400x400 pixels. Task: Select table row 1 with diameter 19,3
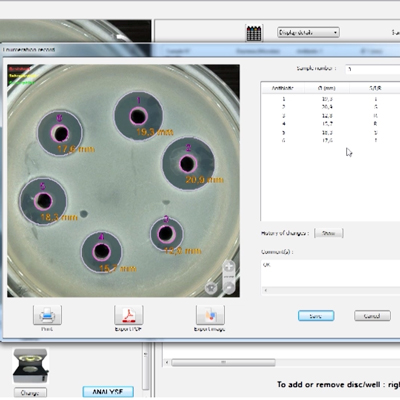pos(330,99)
